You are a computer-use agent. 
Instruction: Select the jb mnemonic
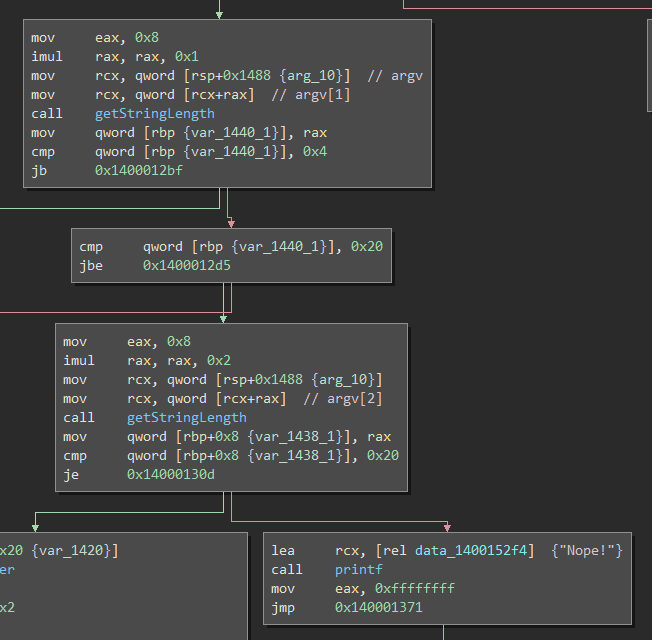tap(39, 170)
